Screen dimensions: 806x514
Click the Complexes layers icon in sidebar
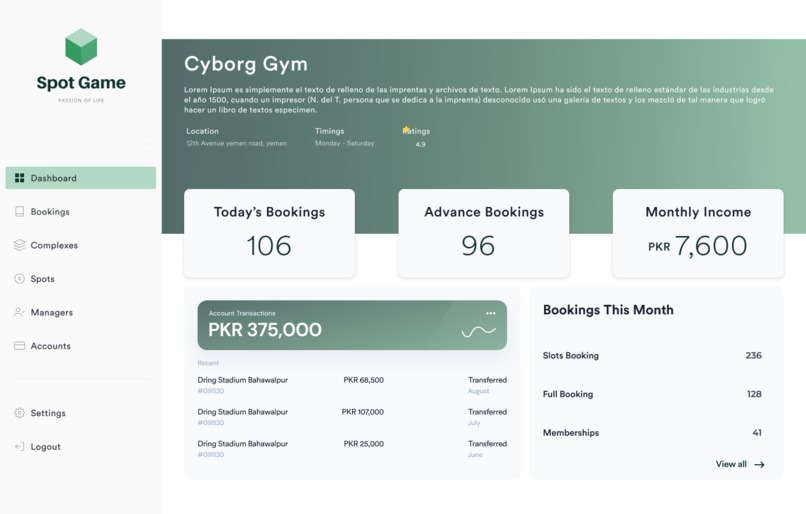pyautogui.click(x=20, y=245)
